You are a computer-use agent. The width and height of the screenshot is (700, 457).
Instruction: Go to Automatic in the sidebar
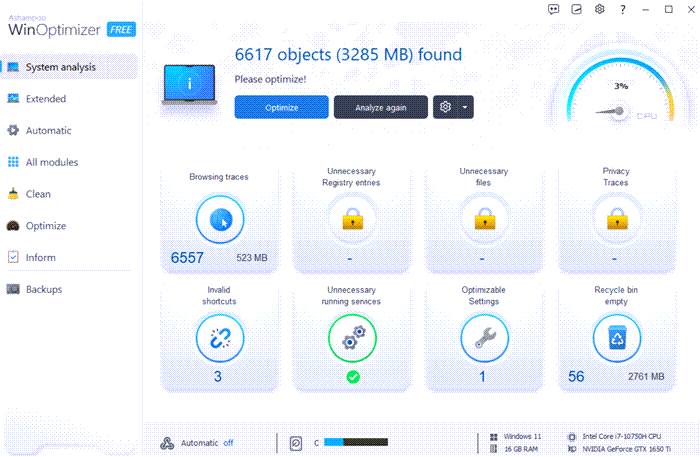click(x=69, y=130)
